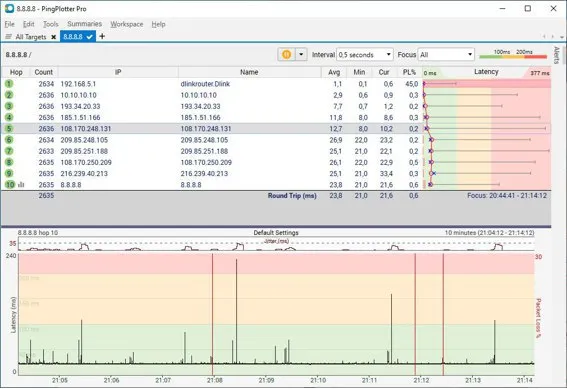The width and height of the screenshot is (567, 389).
Task: Click the hop 8 green circle
Action: click(9, 162)
